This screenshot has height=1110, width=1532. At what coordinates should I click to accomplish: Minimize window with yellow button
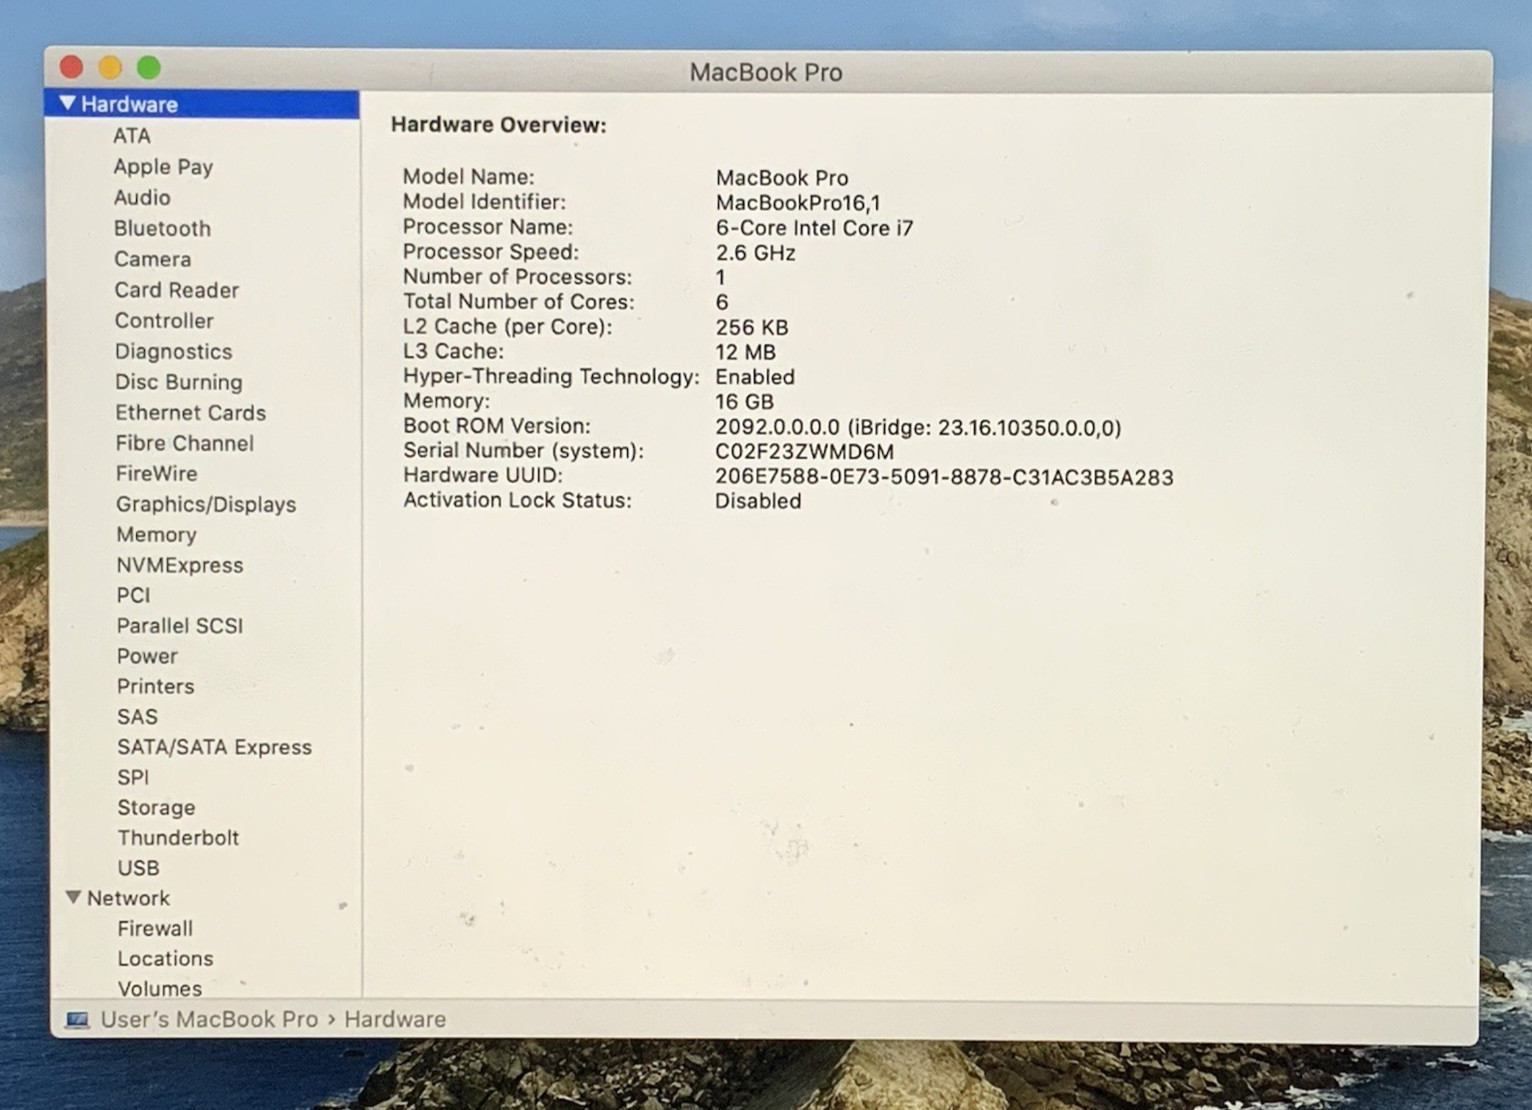[x=110, y=68]
